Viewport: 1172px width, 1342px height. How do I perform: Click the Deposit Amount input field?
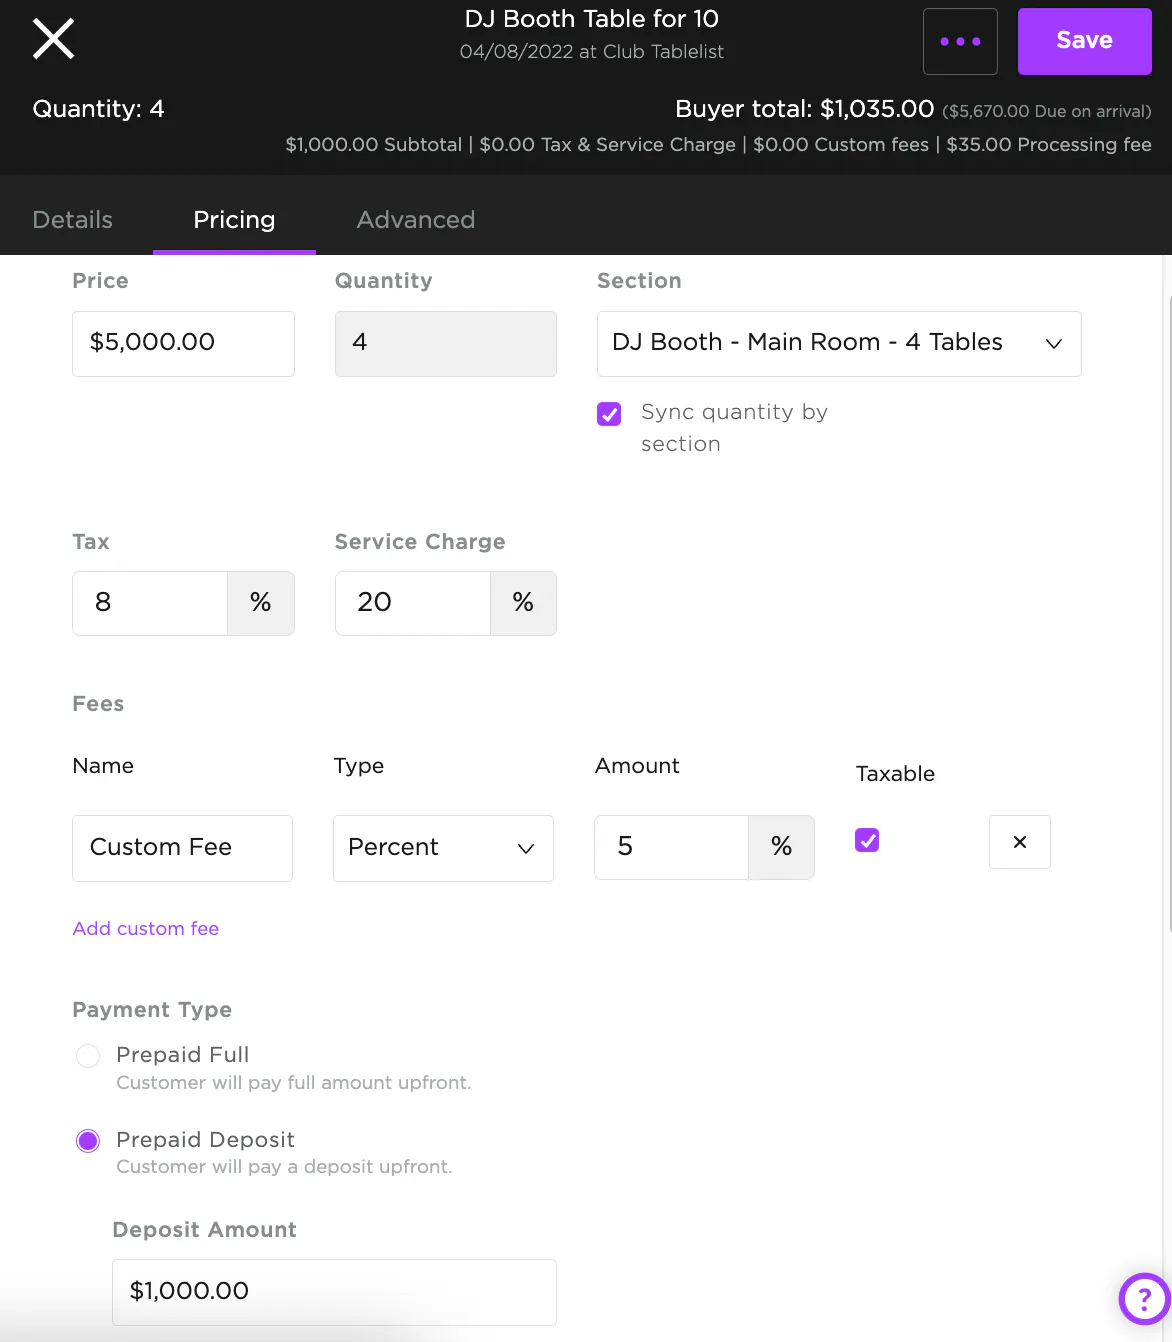(x=334, y=1291)
